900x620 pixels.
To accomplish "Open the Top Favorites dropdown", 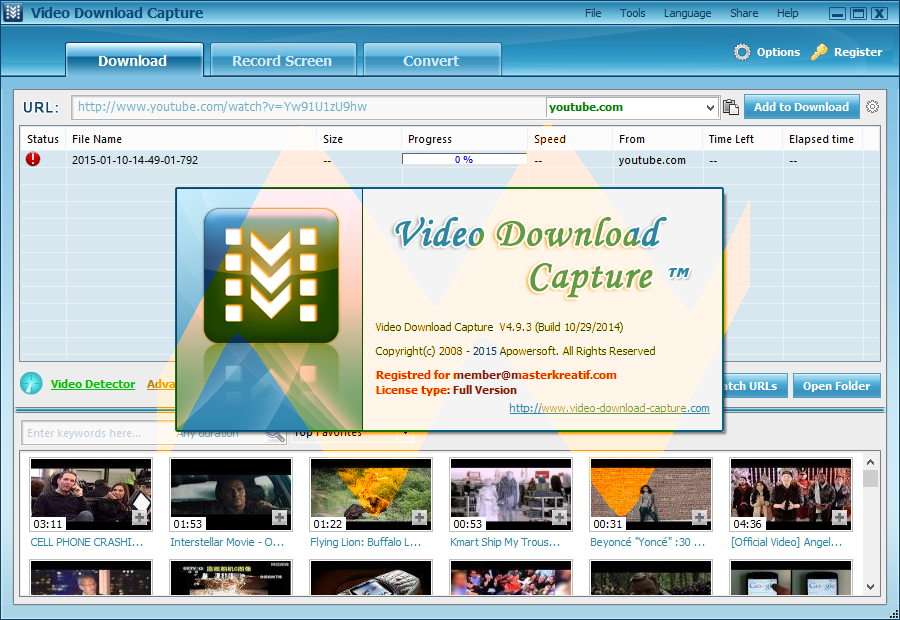I will click(x=405, y=433).
